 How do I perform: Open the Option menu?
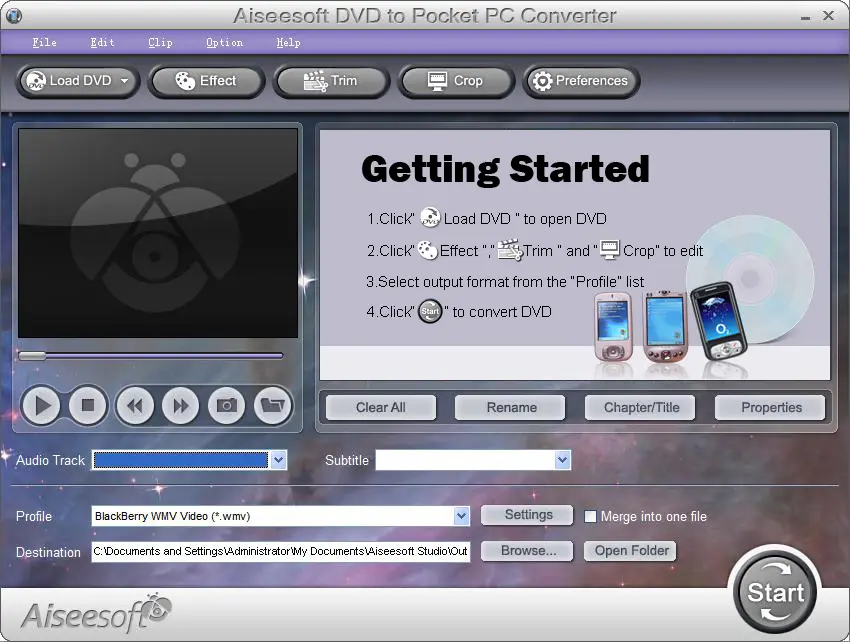coord(224,42)
